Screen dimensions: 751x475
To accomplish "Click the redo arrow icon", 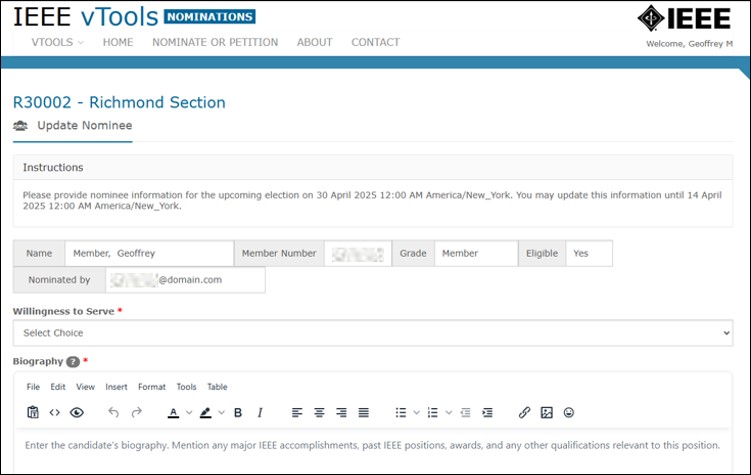I will pos(137,412).
